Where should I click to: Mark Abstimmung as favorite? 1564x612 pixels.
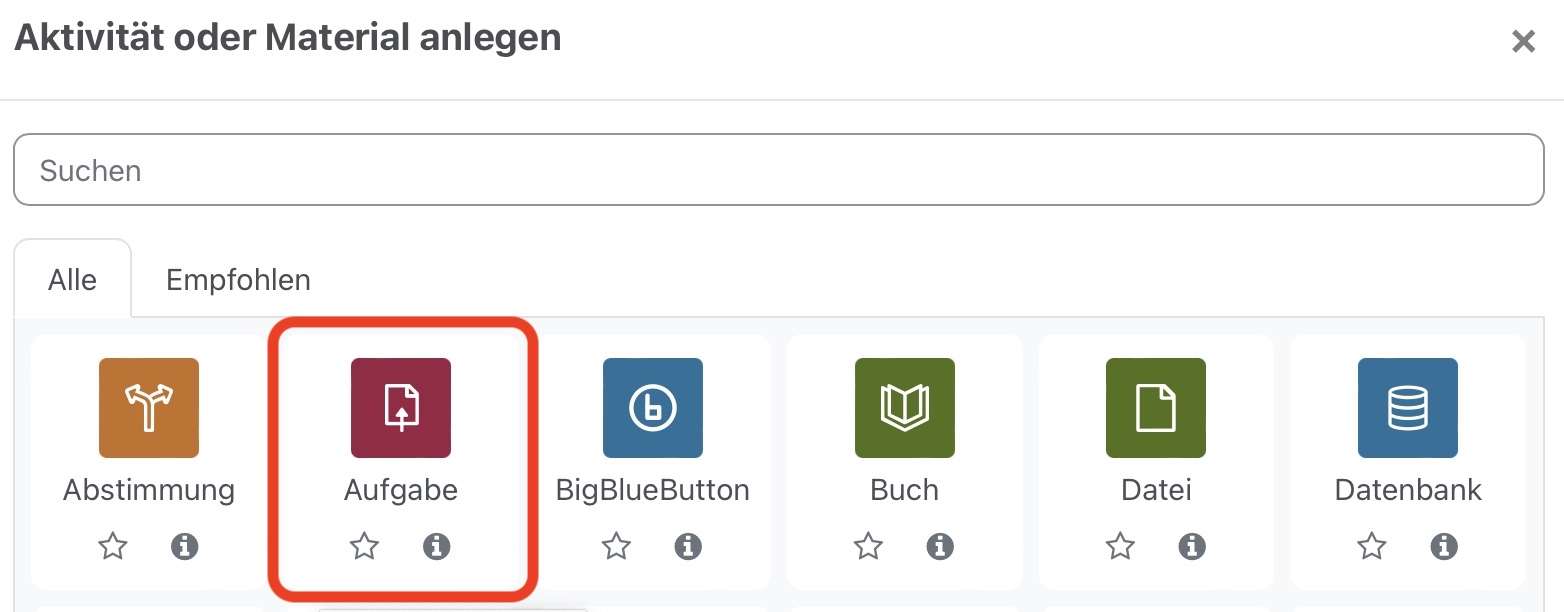pyautogui.click(x=113, y=546)
